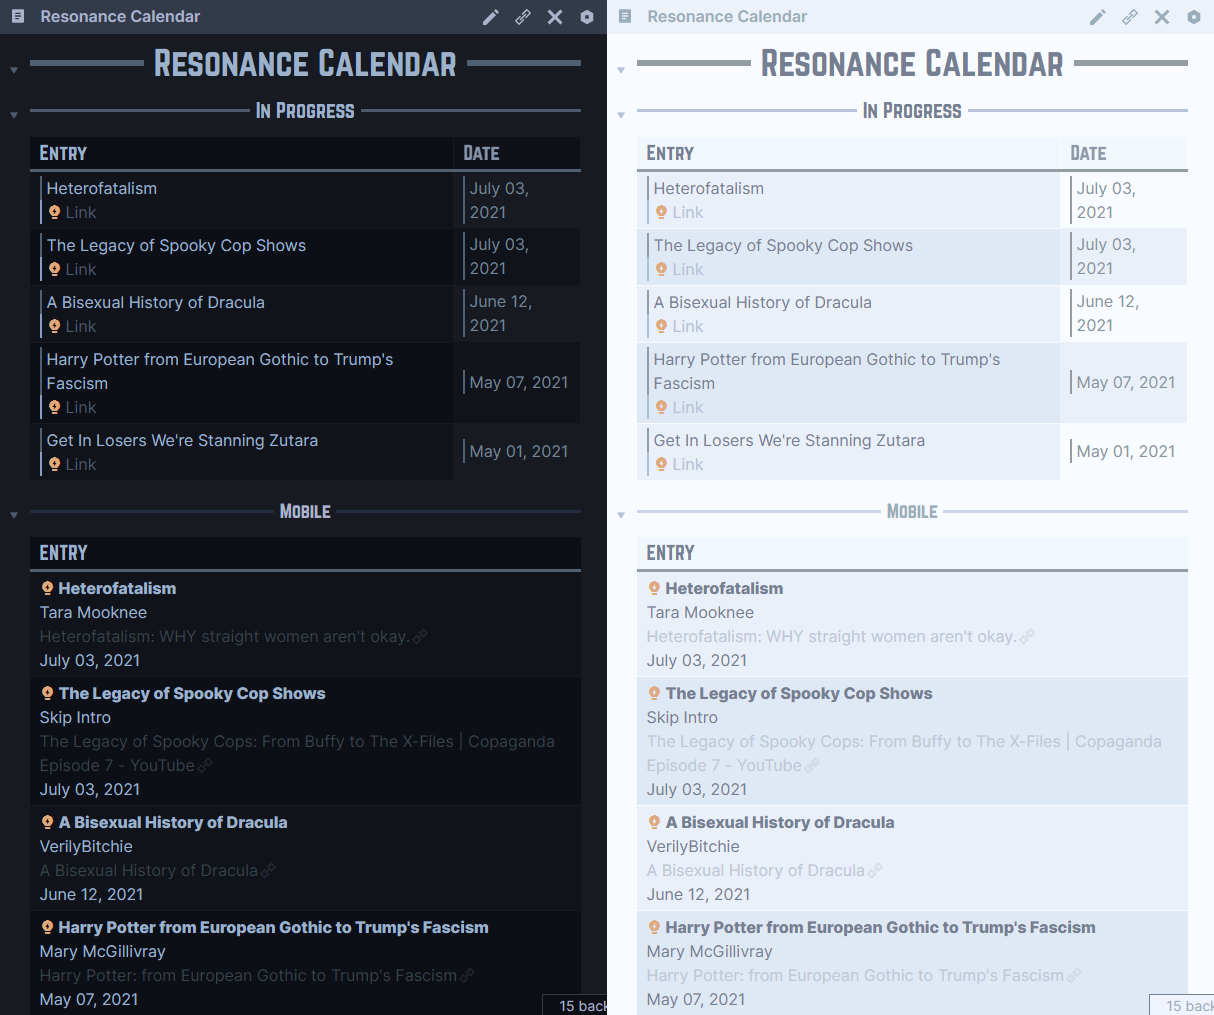Image resolution: width=1214 pixels, height=1015 pixels.
Task: Open A Bisexual History of Dracula link in Mobile section
Action: [149, 870]
